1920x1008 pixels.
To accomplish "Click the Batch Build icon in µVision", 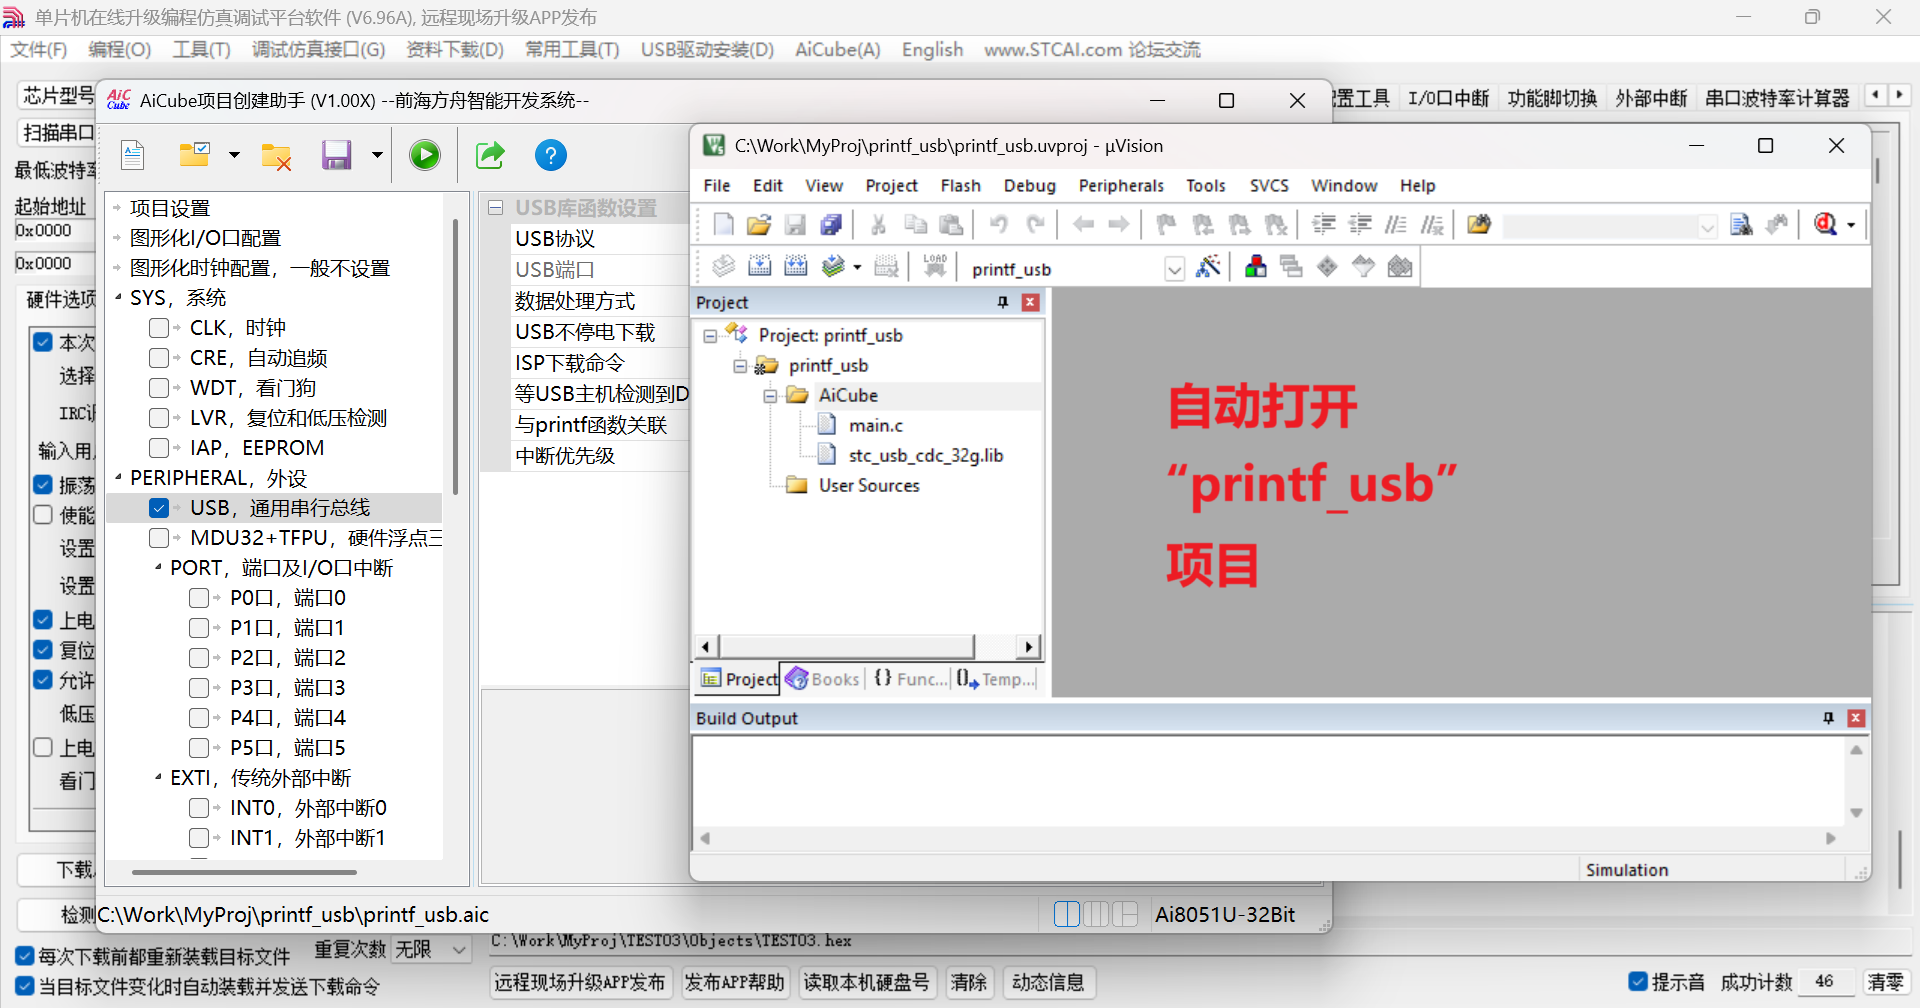I will 832,266.
